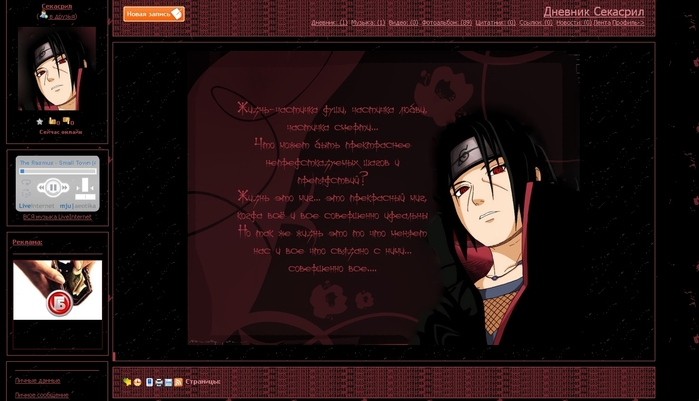Click the clock icon in footer bar
The width and height of the screenshot is (699, 401).
coord(137,382)
